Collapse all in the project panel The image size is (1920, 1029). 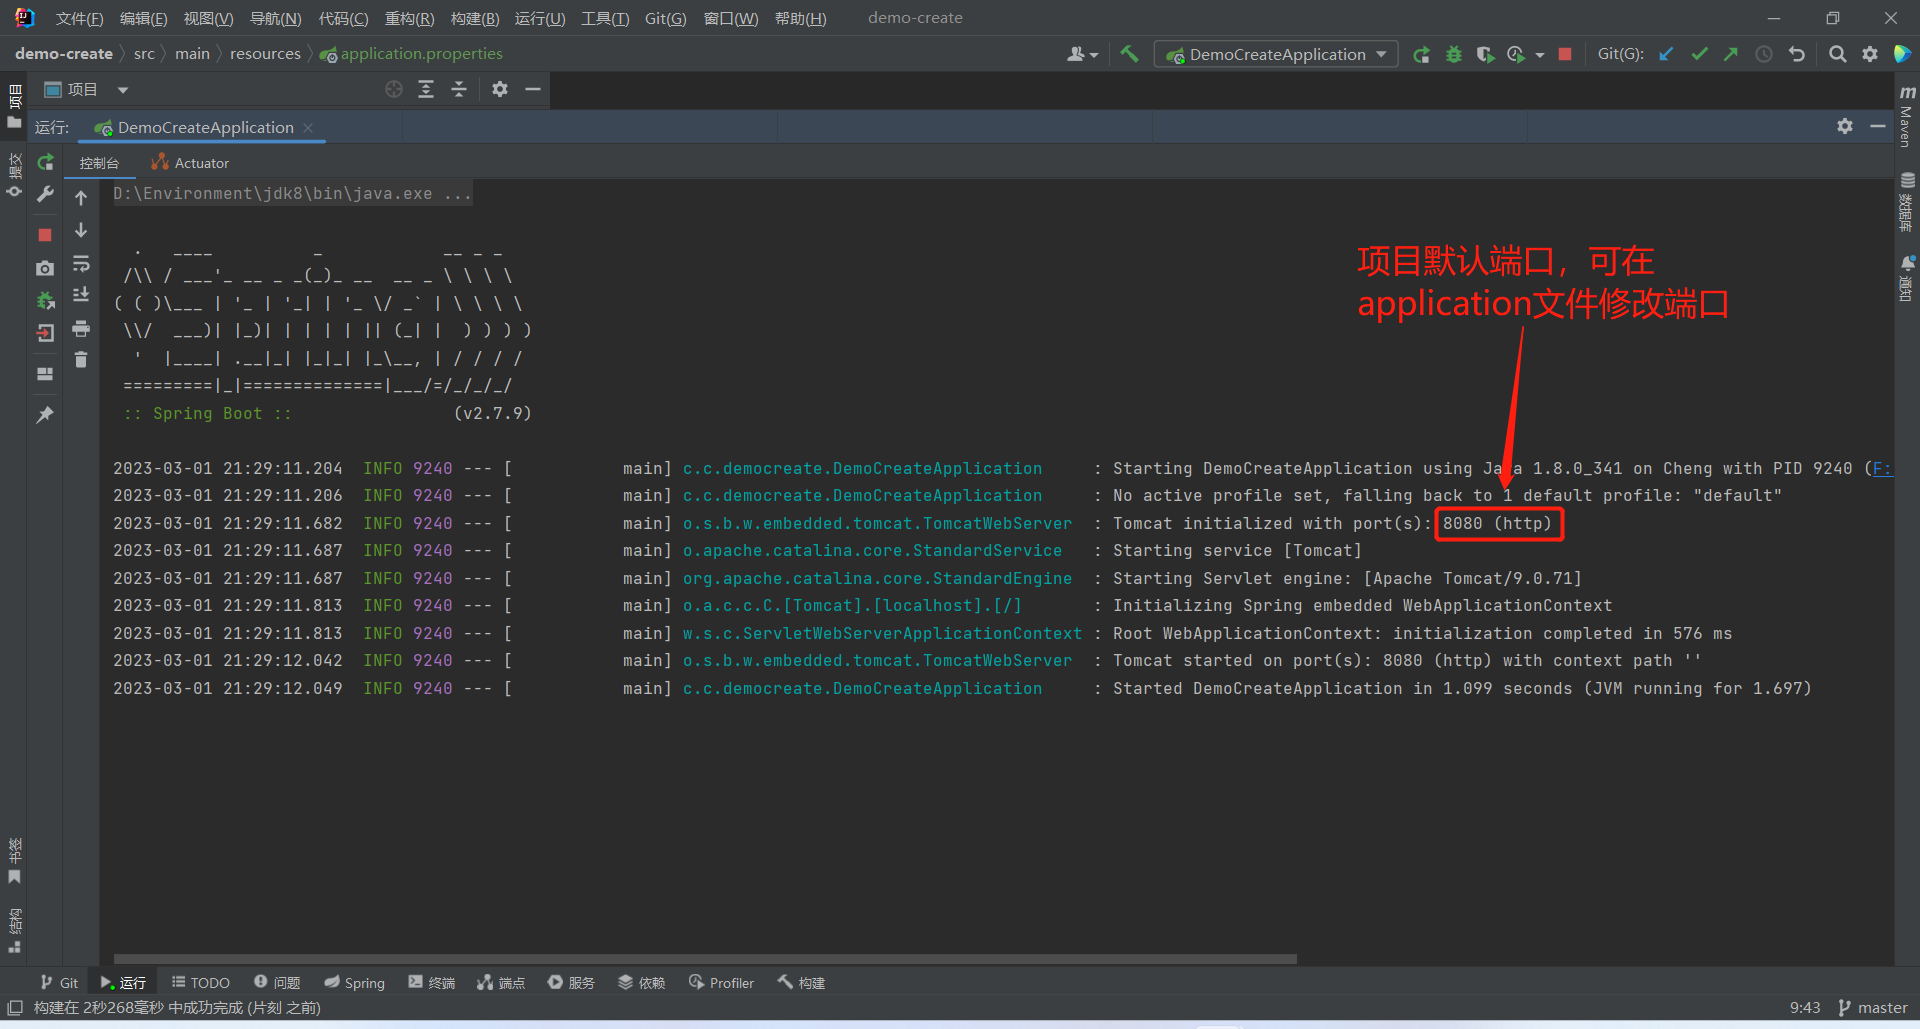pos(459,90)
